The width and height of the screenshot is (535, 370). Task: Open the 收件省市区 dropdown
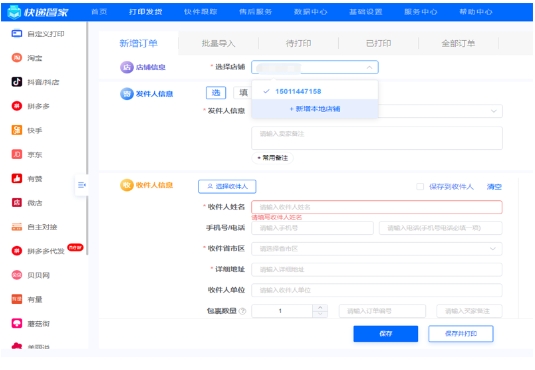click(x=377, y=248)
